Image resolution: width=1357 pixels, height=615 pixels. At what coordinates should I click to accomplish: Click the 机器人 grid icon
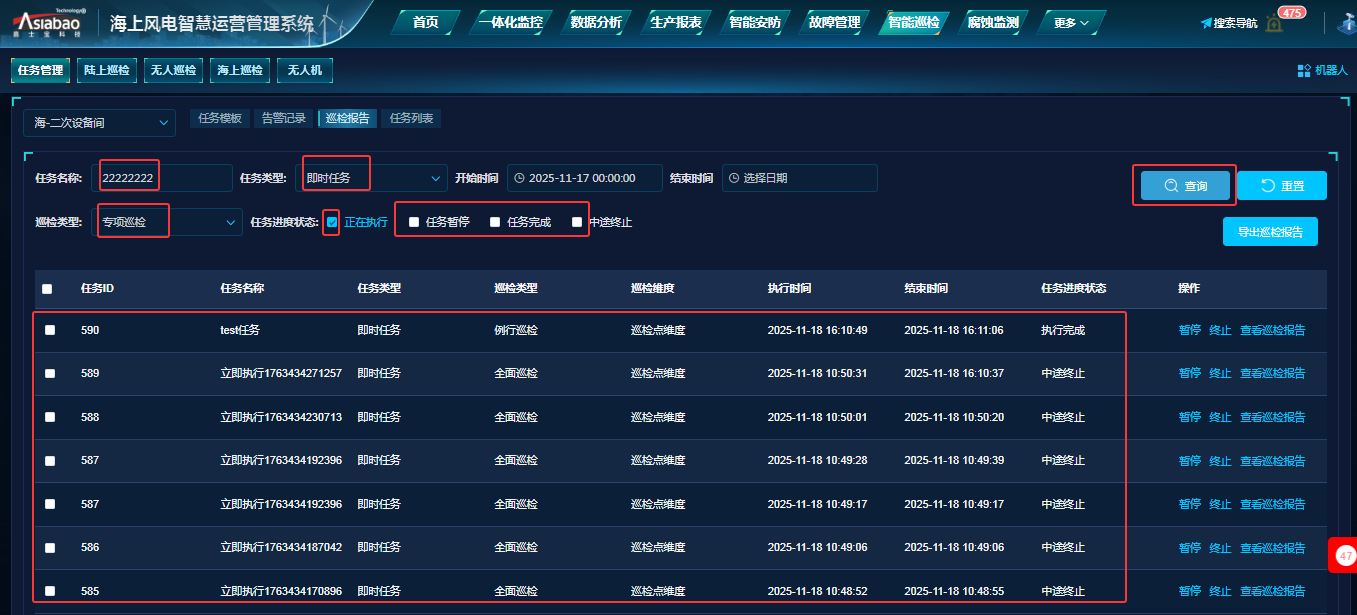1304,70
